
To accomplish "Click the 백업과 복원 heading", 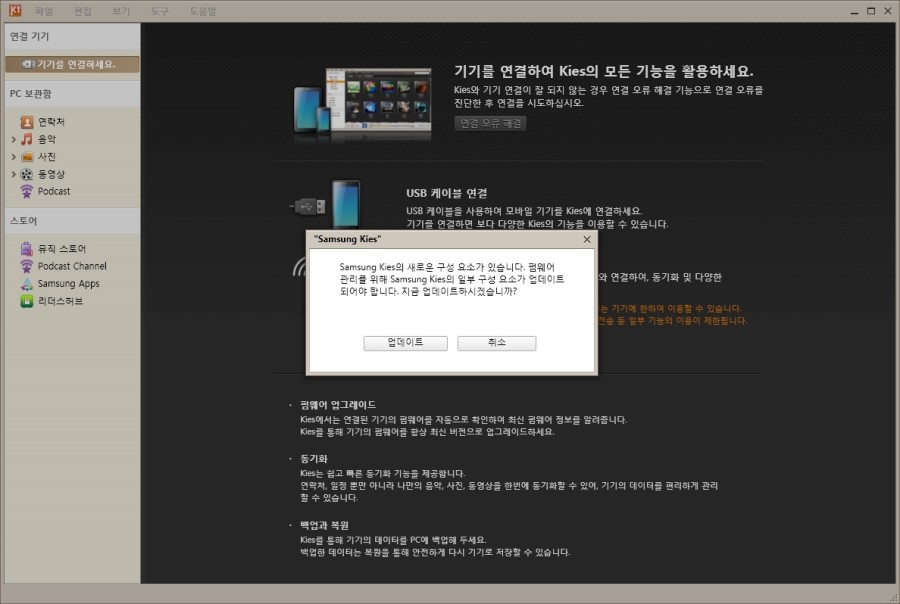I will 324,525.
